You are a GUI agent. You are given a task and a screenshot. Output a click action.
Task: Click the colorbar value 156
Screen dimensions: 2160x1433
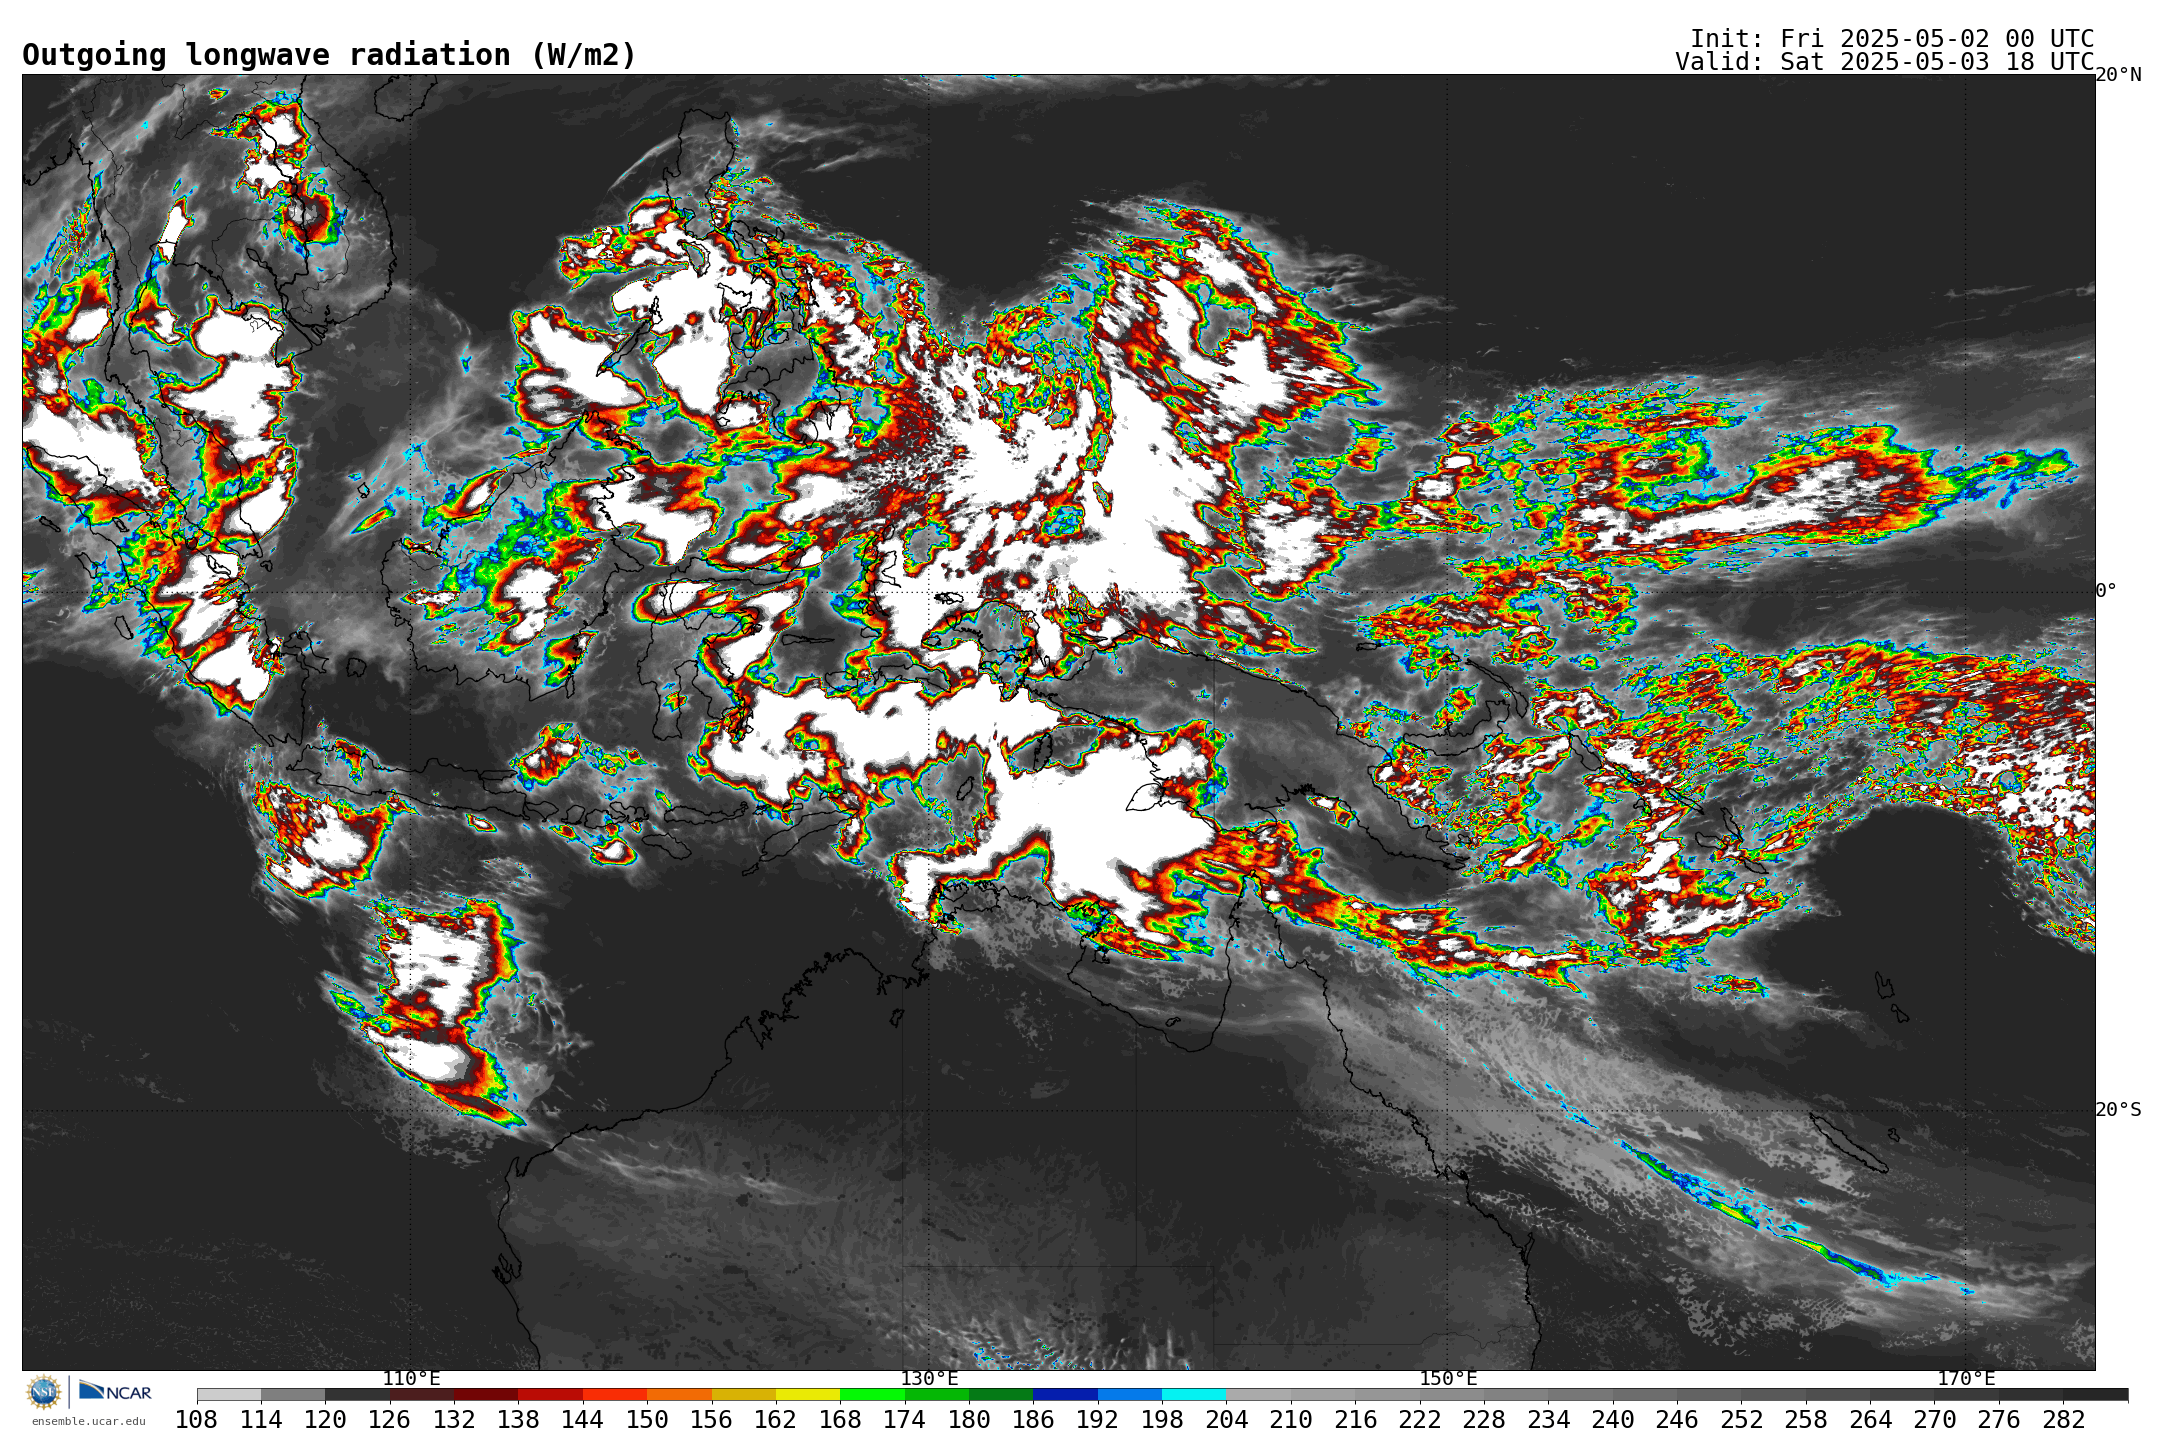pyautogui.click(x=711, y=1420)
